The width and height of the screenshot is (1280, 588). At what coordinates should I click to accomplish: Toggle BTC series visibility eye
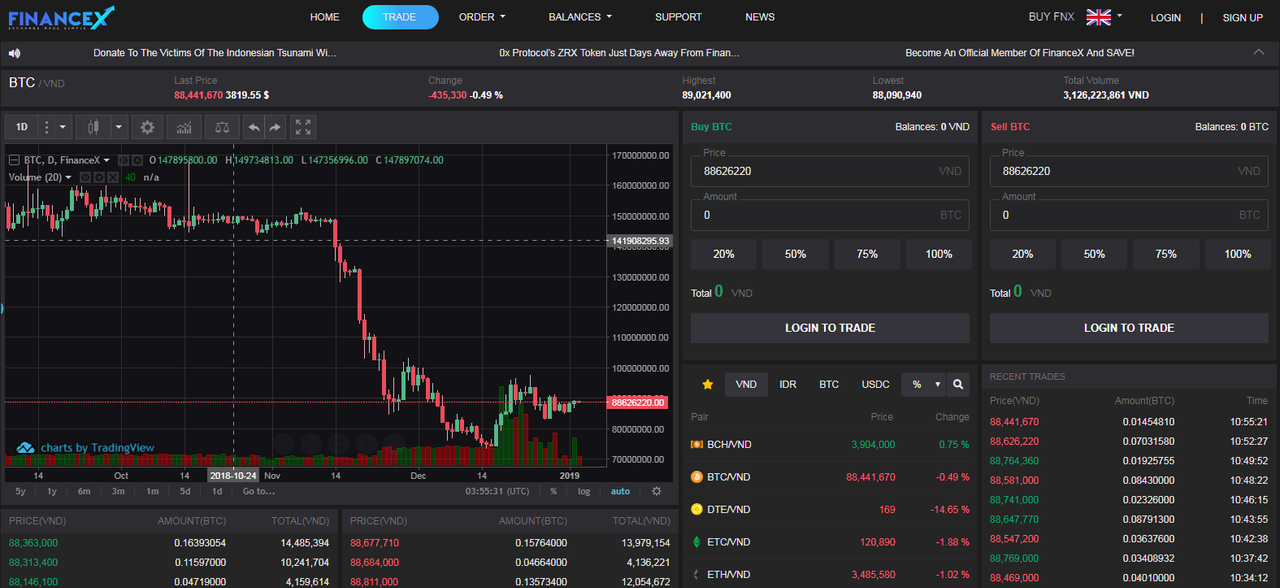(122, 160)
